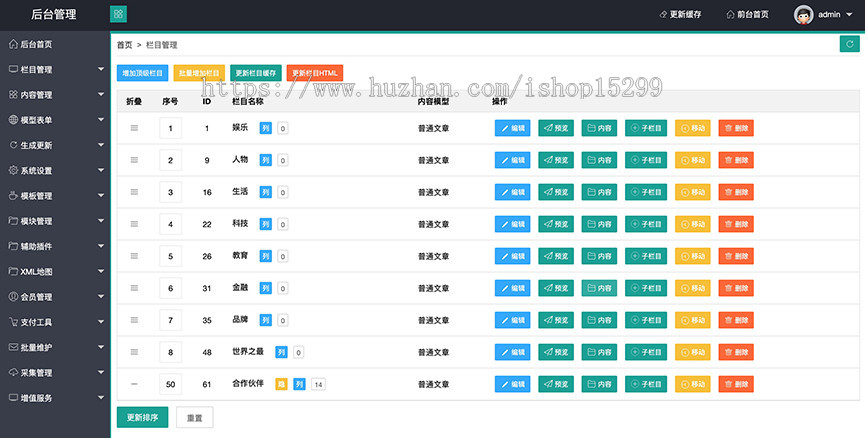Click the 批量维护 envelope icon
Viewport: 865px width, 438px height.
[x=13, y=347]
